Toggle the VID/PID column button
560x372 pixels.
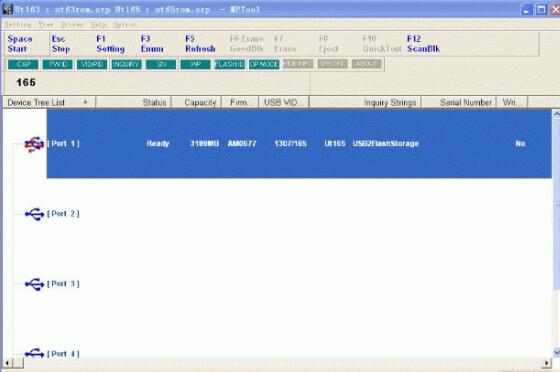click(x=92, y=65)
